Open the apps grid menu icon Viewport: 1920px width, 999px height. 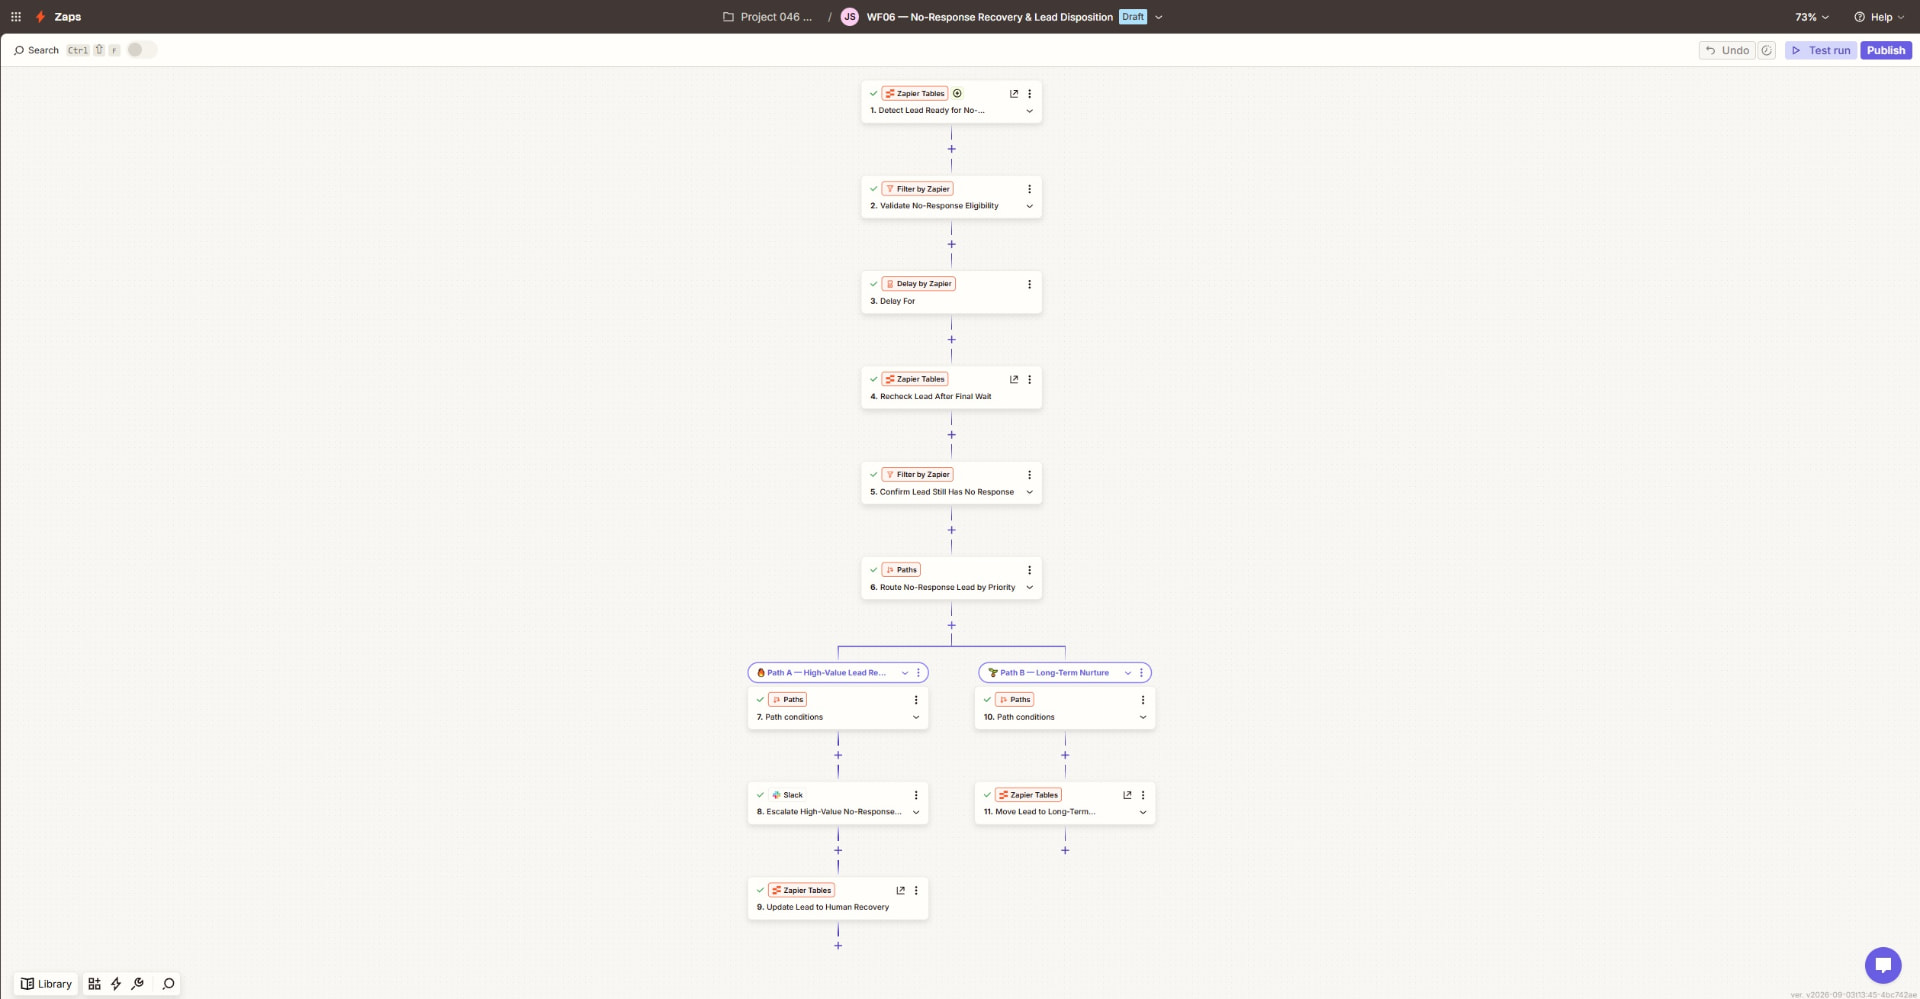point(16,17)
